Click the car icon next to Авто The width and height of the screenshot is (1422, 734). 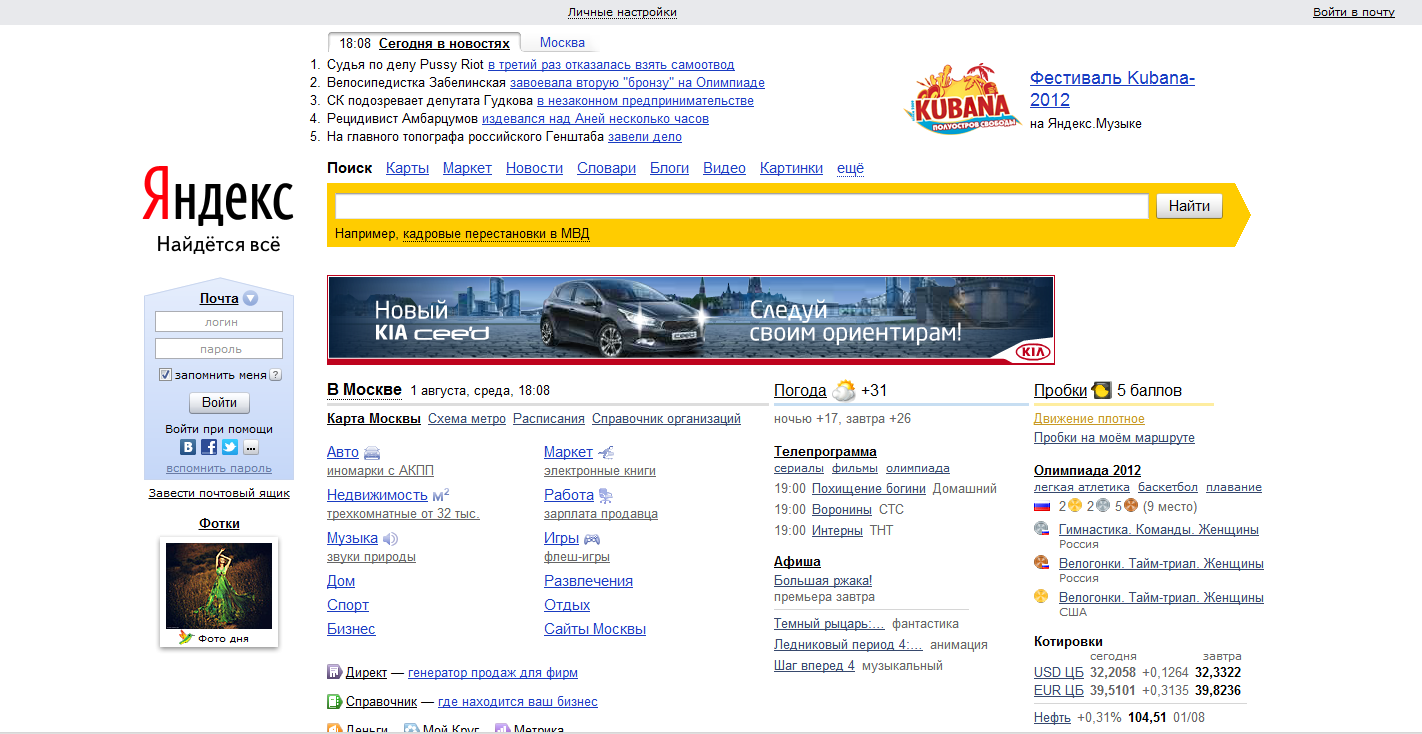(372, 452)
